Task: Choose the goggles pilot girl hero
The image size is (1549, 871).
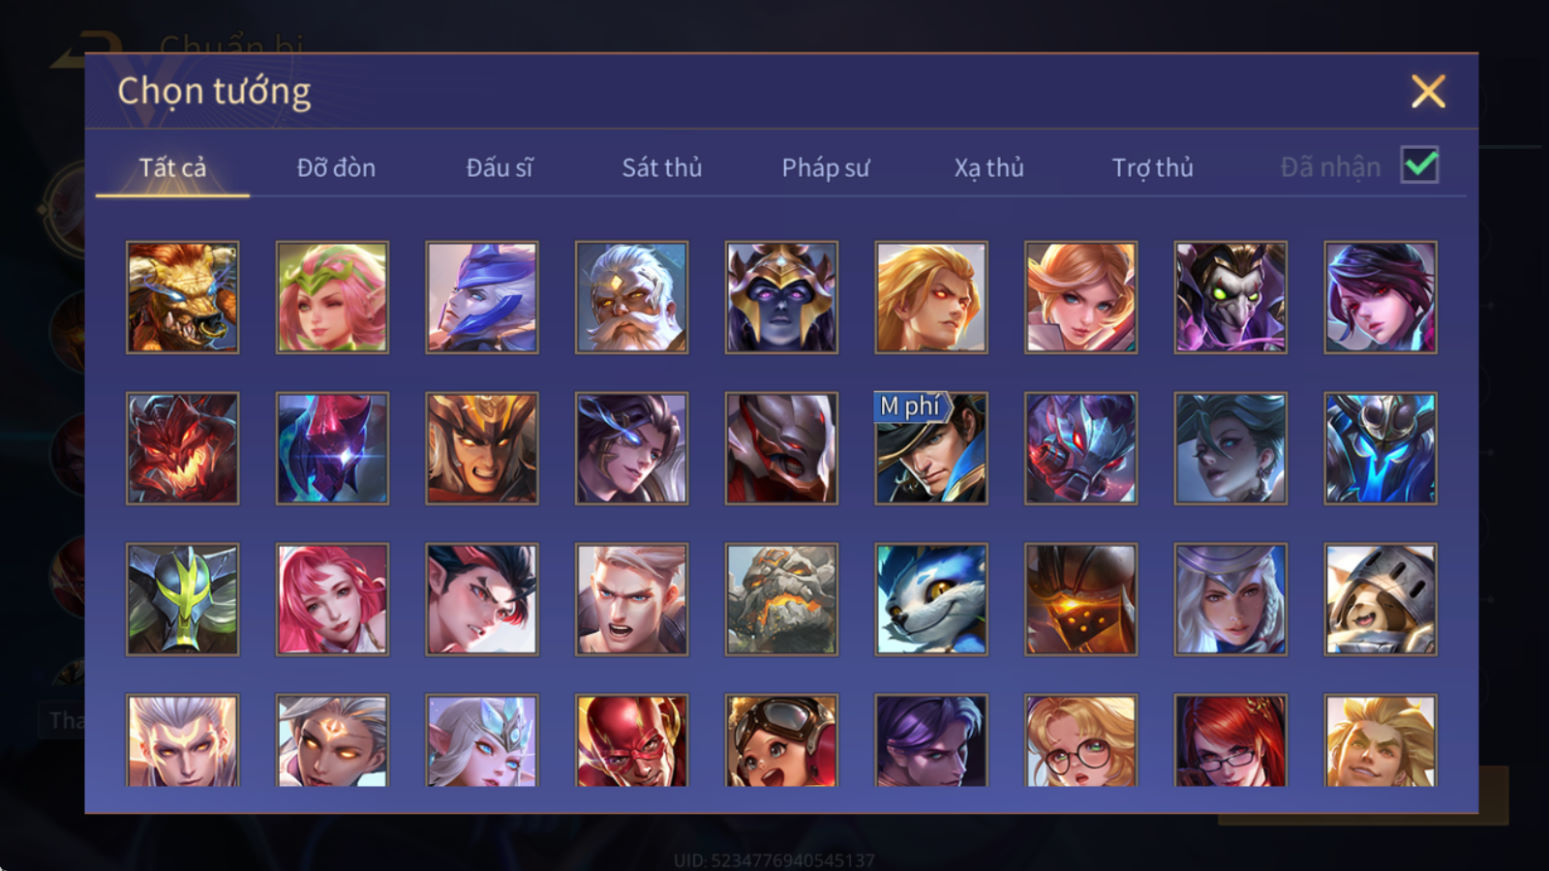Action: tap(781, 740)
